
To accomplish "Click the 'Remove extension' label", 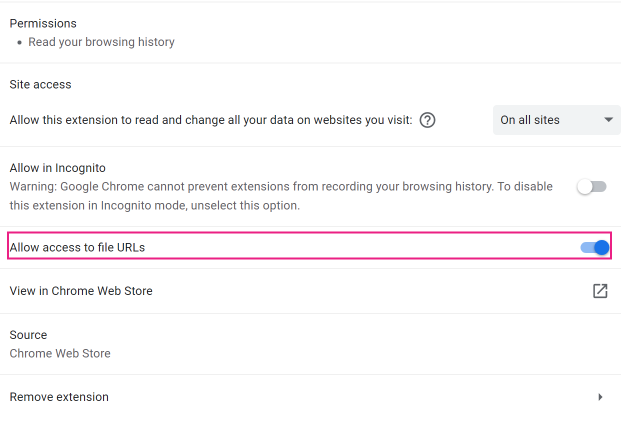I will click(x=59, y=397).
